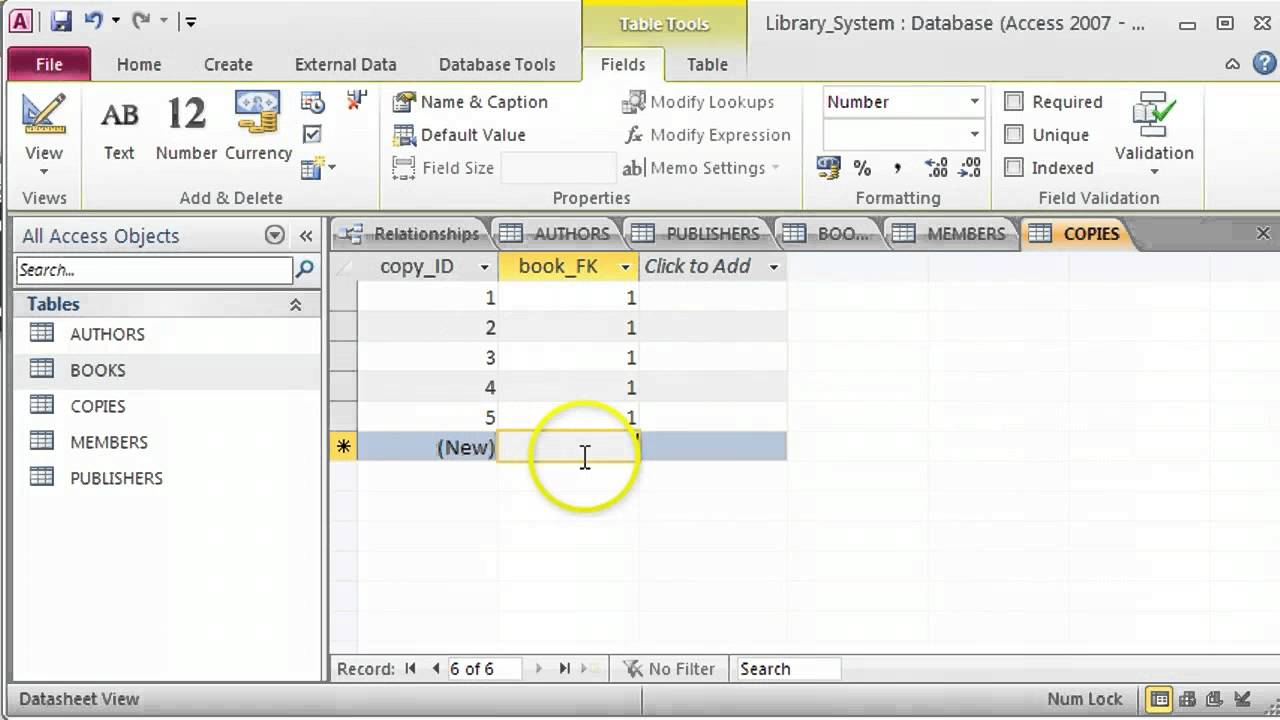Undo the last action
This screenshot has height=720, width=1280.
click(93, 20)
